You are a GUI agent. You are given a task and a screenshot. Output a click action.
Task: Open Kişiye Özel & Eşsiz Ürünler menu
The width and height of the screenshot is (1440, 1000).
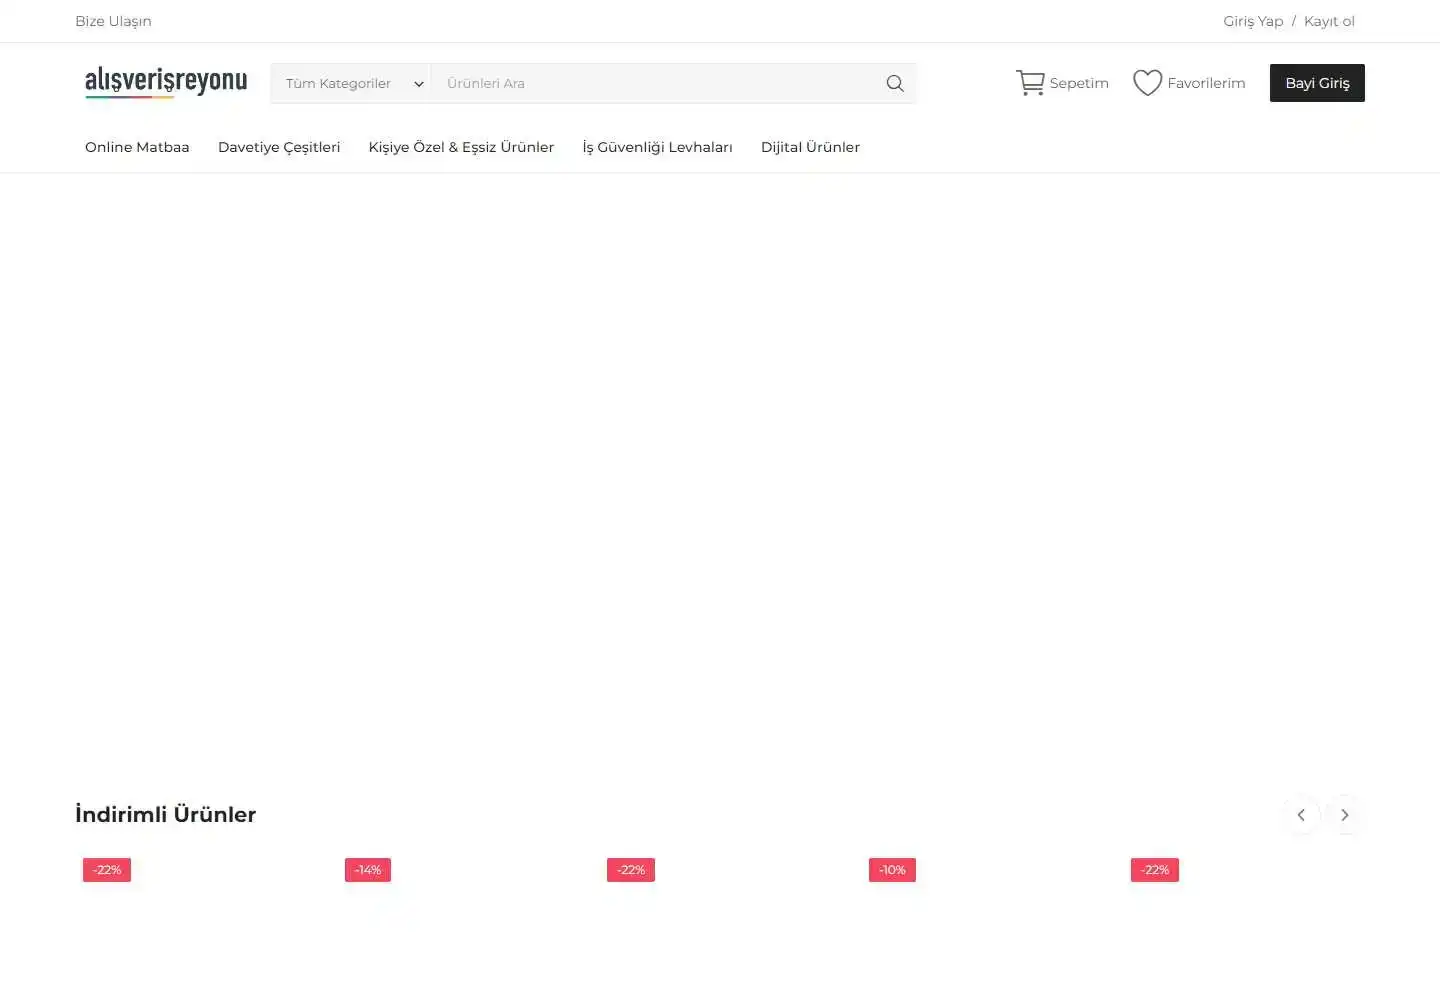(x=461, y=147)
